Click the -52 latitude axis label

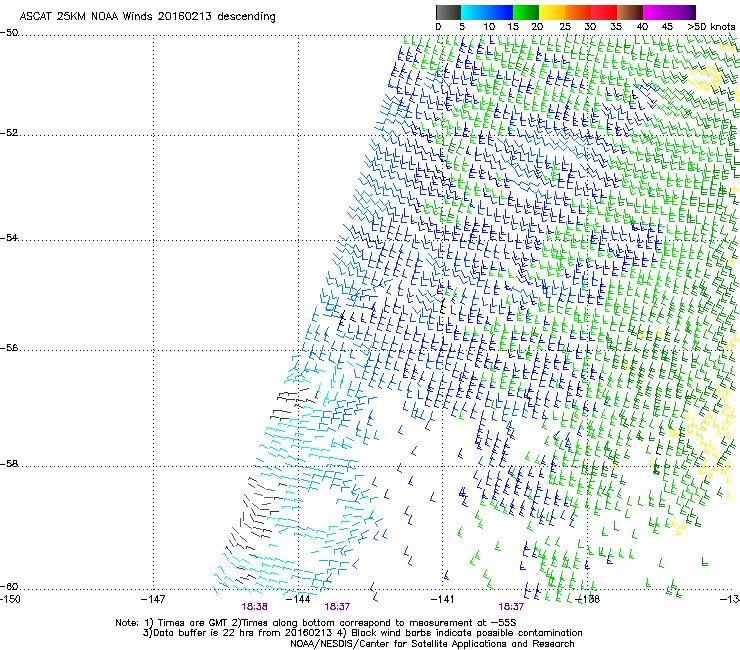point(9,133)
